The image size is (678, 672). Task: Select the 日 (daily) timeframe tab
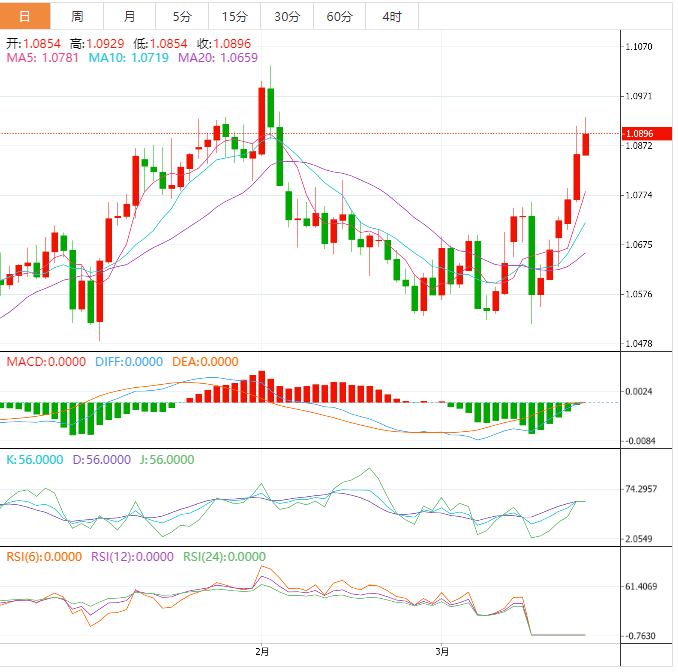point(25,17)
